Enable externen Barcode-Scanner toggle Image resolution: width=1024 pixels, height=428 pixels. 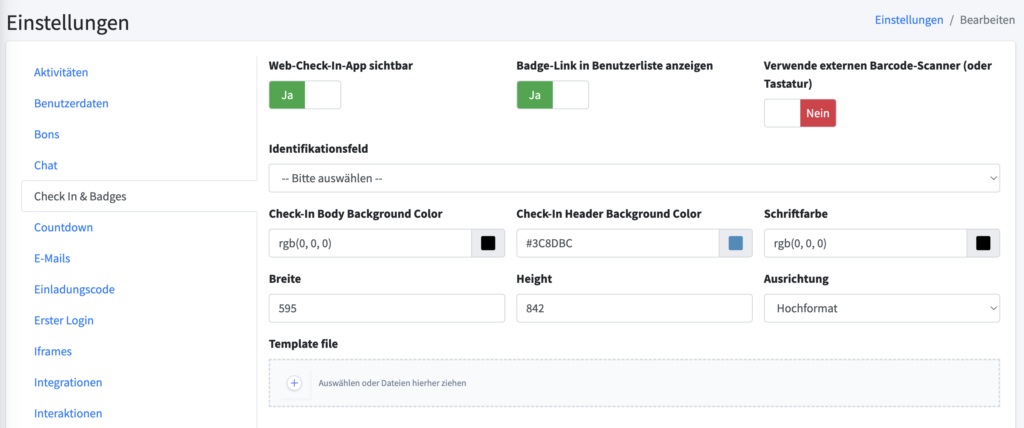point(800,113)
